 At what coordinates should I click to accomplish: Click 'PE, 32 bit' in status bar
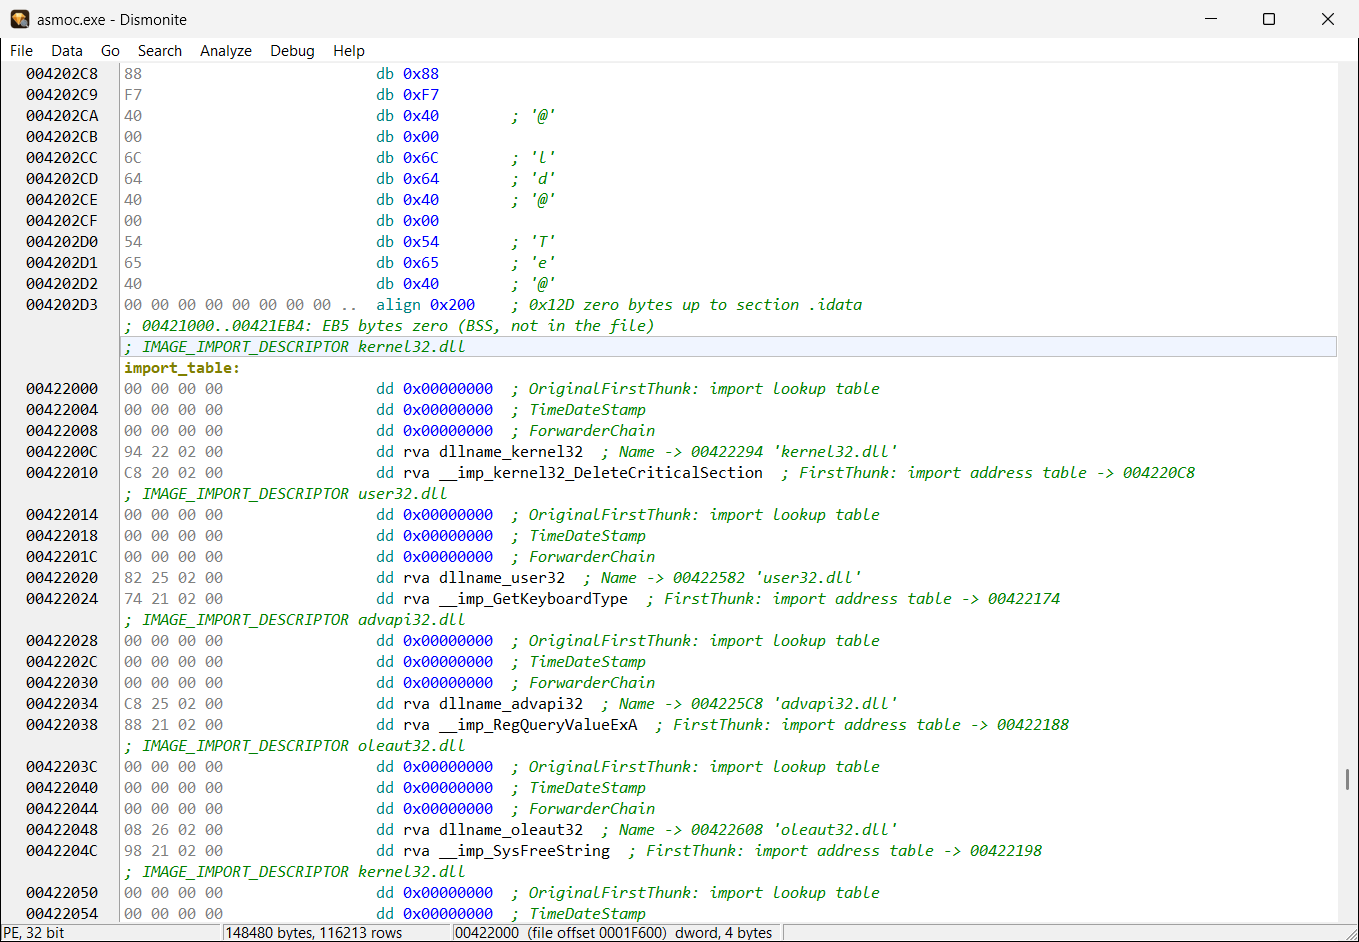[x=34, y=933]
